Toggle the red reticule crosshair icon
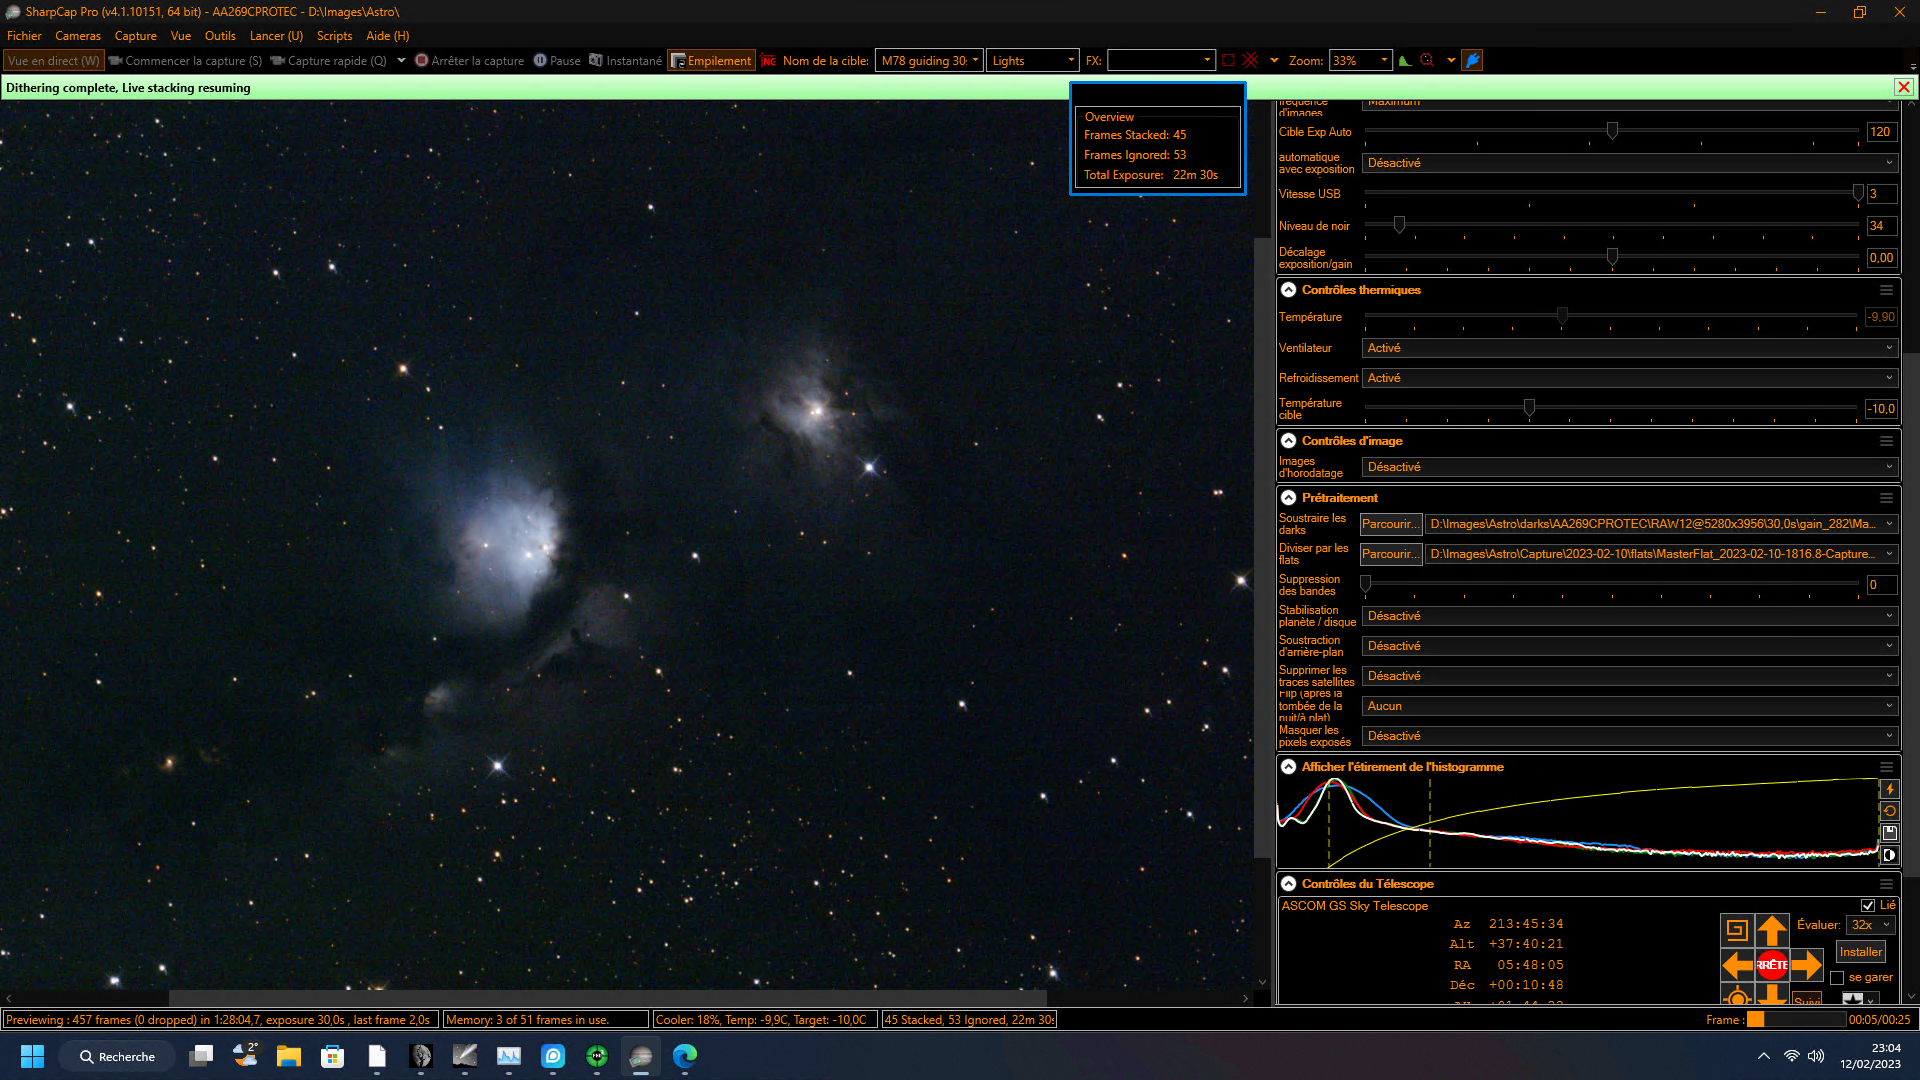 [1250, 61]
